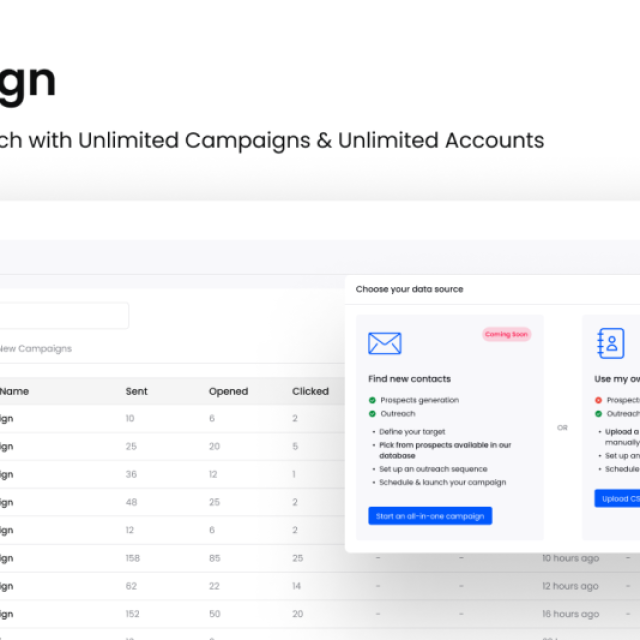Screen dimensions: 640x640
Task: Click the Find new contacts heading
Action: coord(409,379)
